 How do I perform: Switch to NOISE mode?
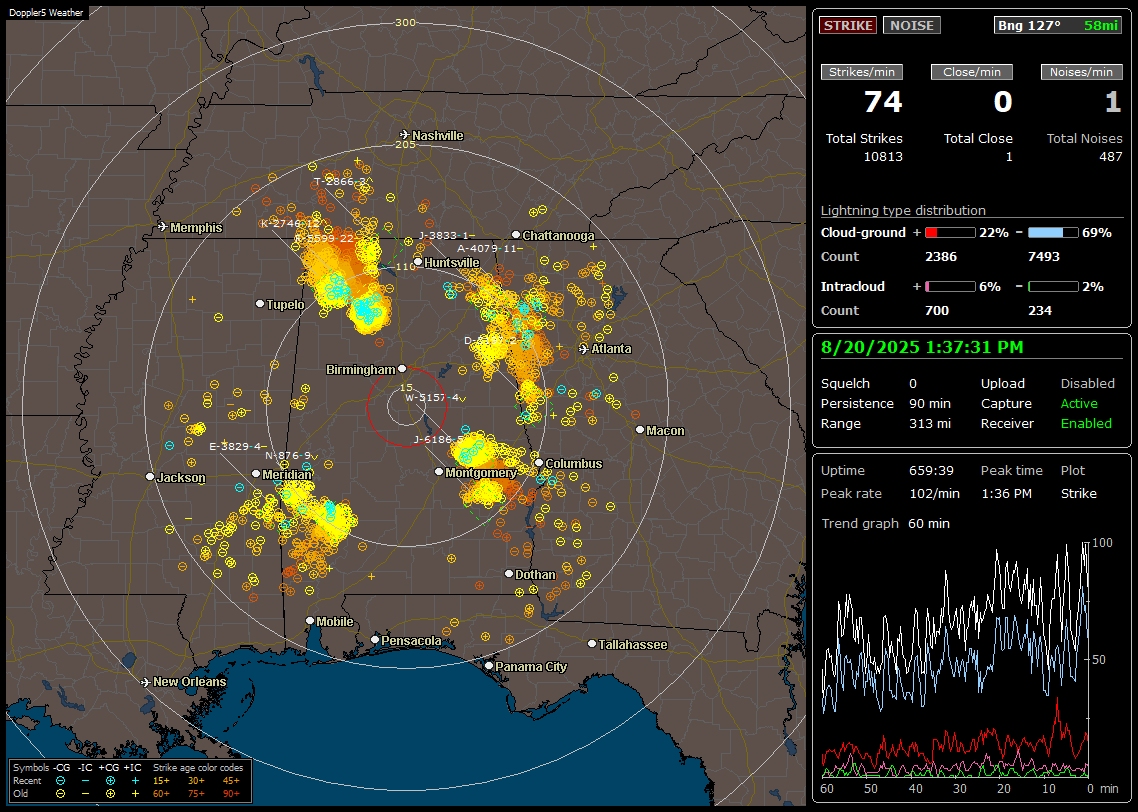tap(912, 25)
